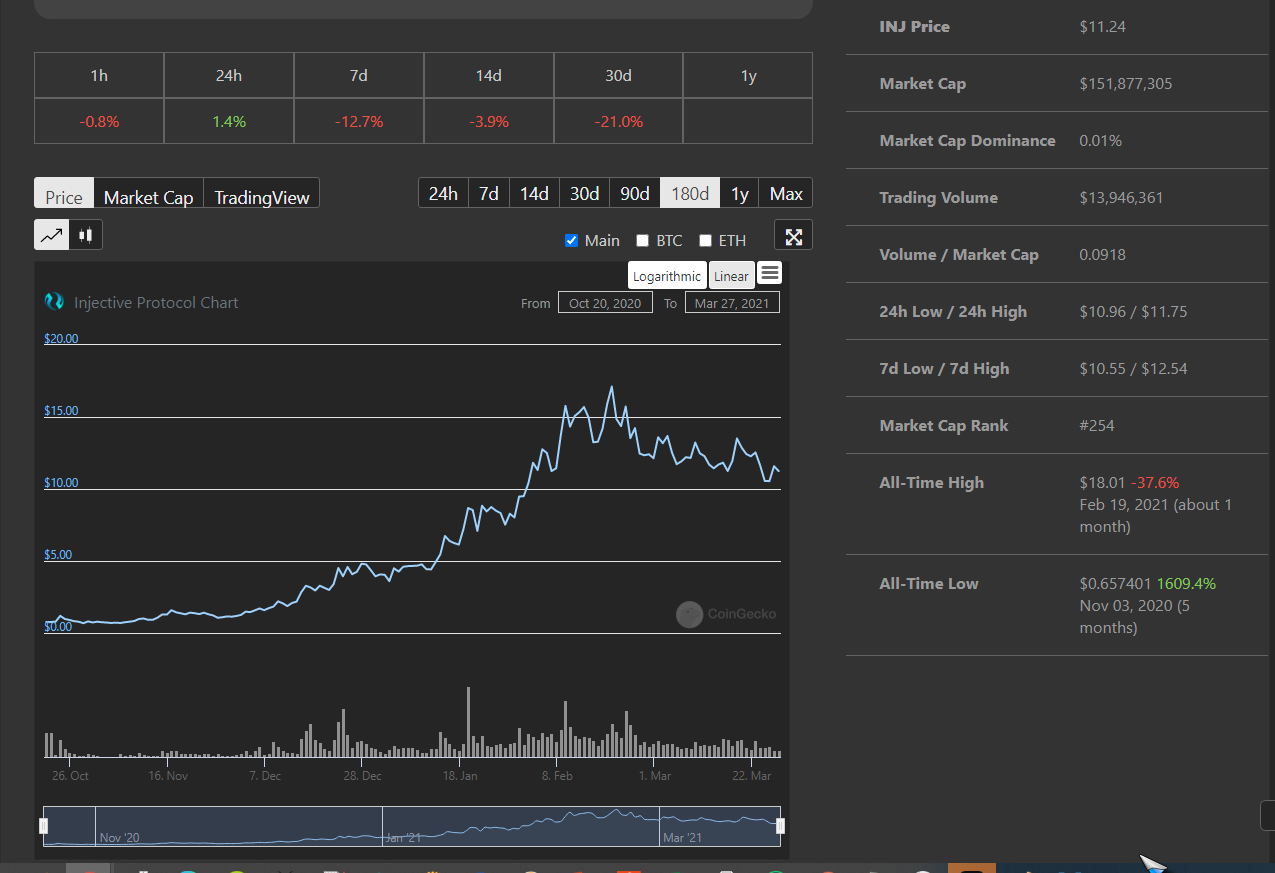
Task: Click the fullscreen expand chart icon
Action: coord(793,236)
